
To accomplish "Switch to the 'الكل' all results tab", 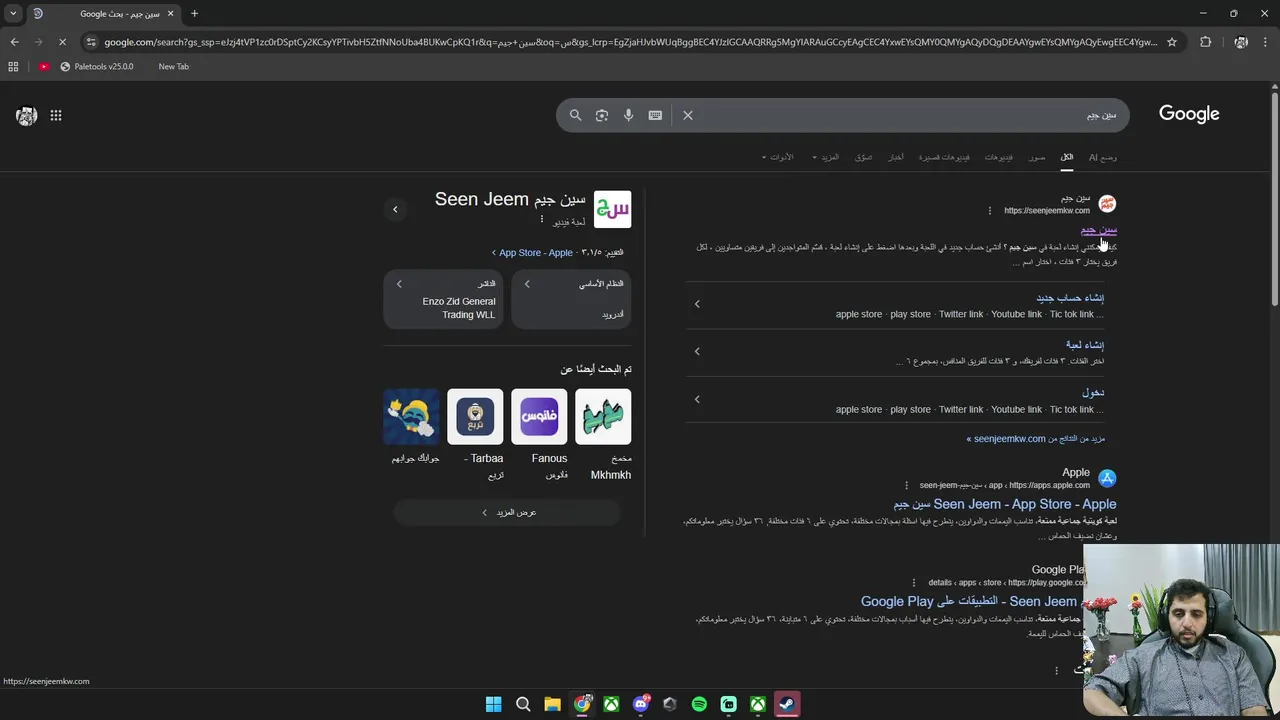I will tap(1067, 157).
